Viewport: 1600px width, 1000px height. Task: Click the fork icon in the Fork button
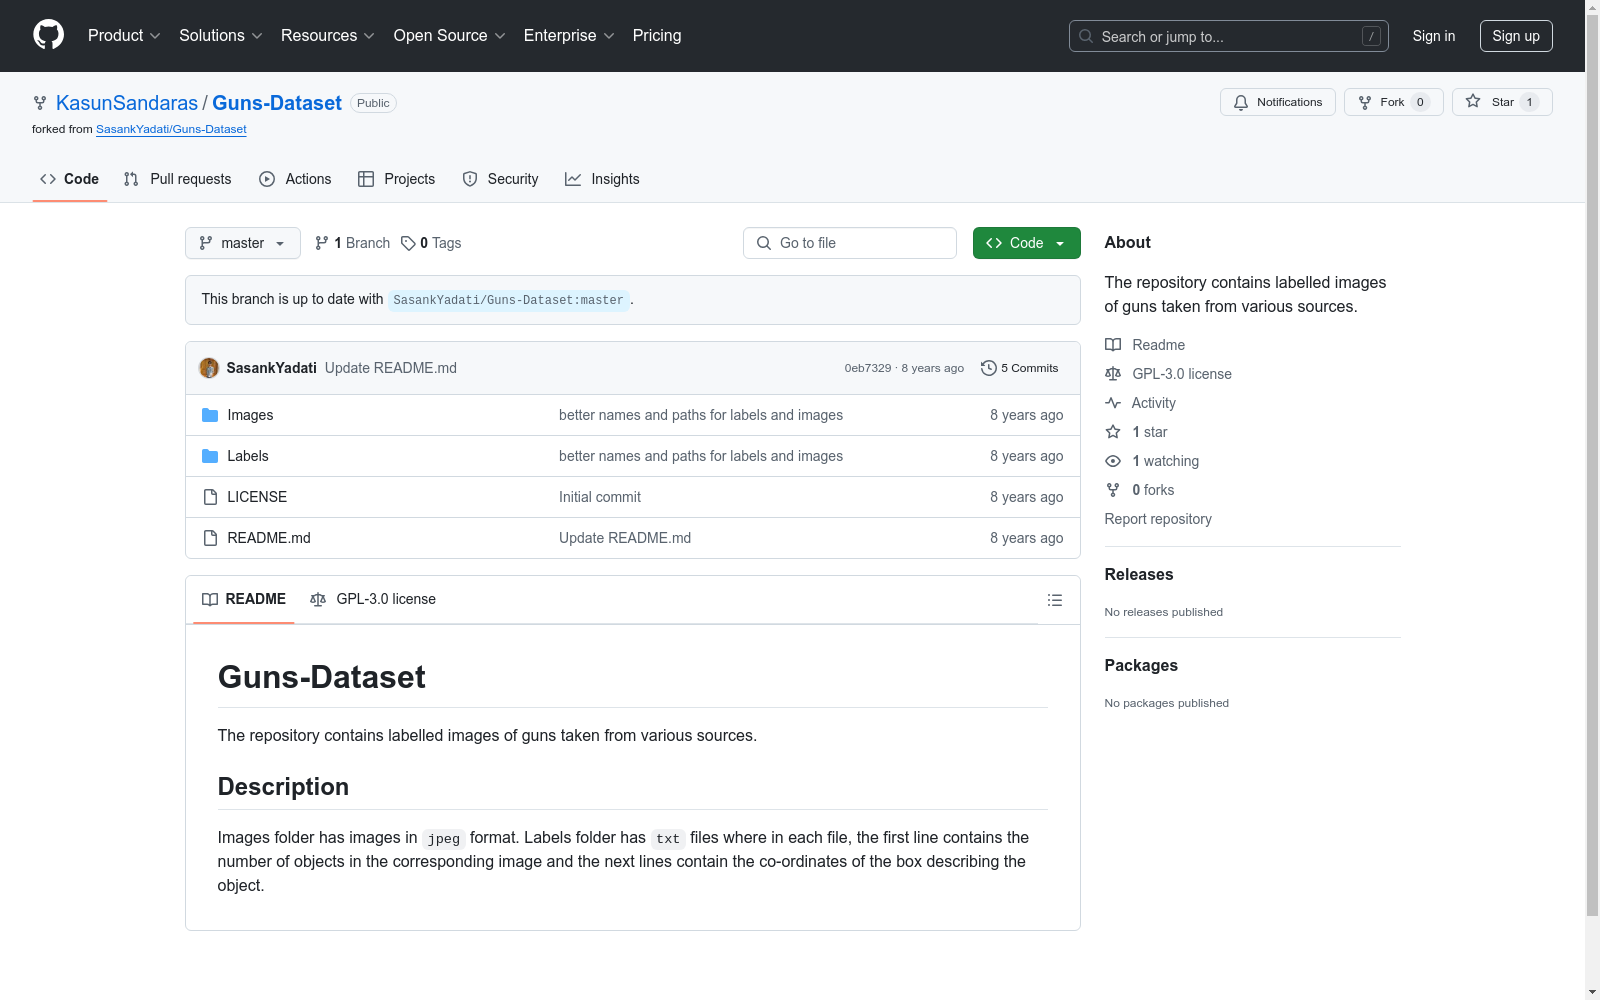pos(1365,102)
